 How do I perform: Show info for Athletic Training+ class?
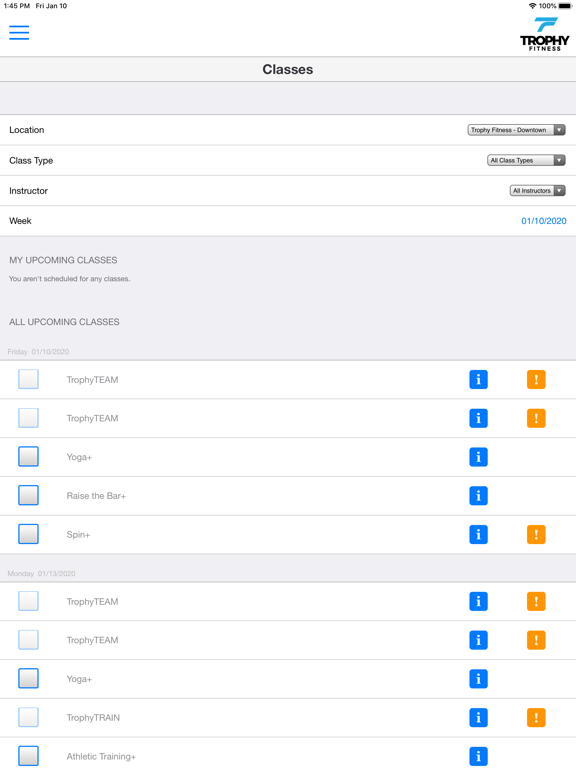click(x=478, y=756)
